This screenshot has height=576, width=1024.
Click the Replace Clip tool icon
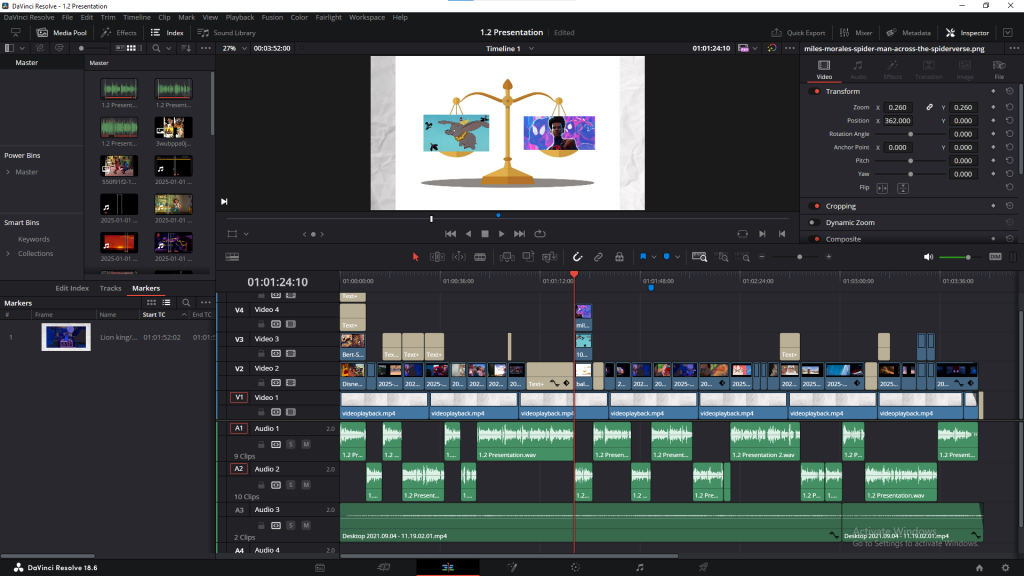pyautogui.click(x=549, y=257)
